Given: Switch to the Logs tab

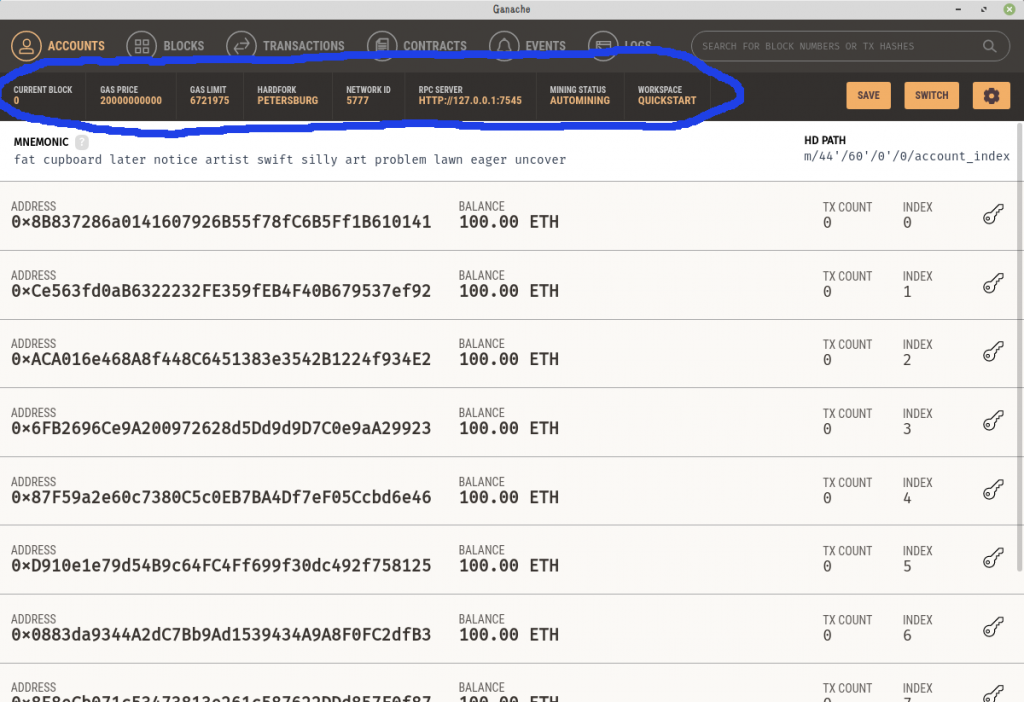Looking at the screenshot, I should 620,46.
